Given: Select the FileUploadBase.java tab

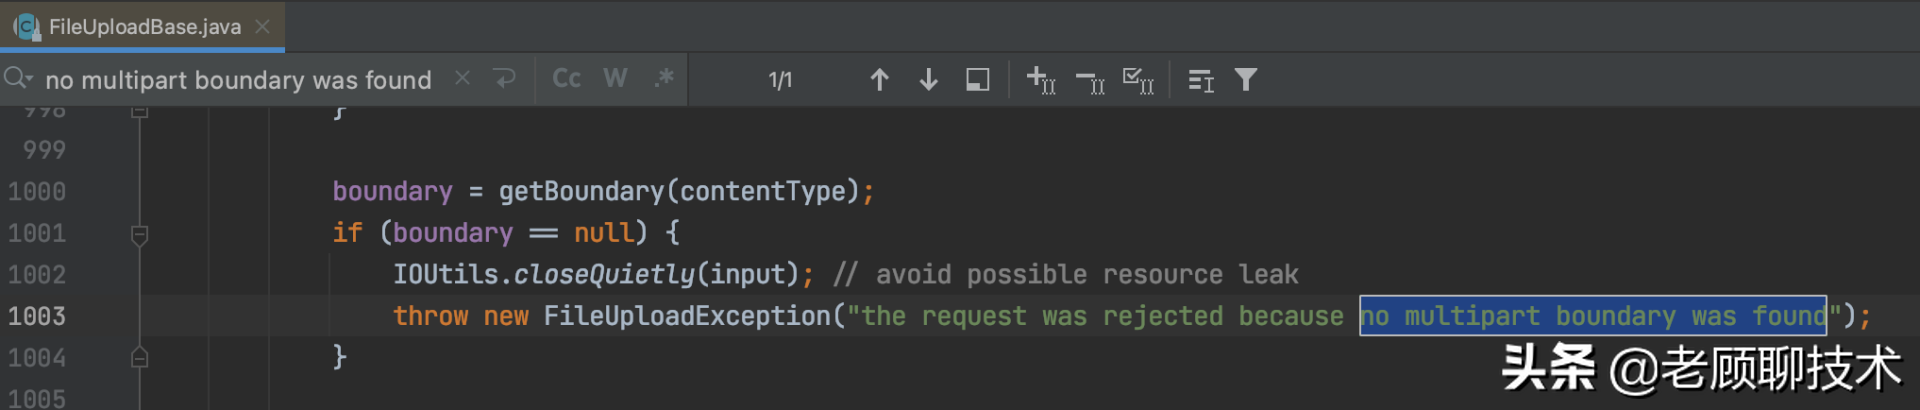Looking at the screenshot, I should [x=144, y=27].
